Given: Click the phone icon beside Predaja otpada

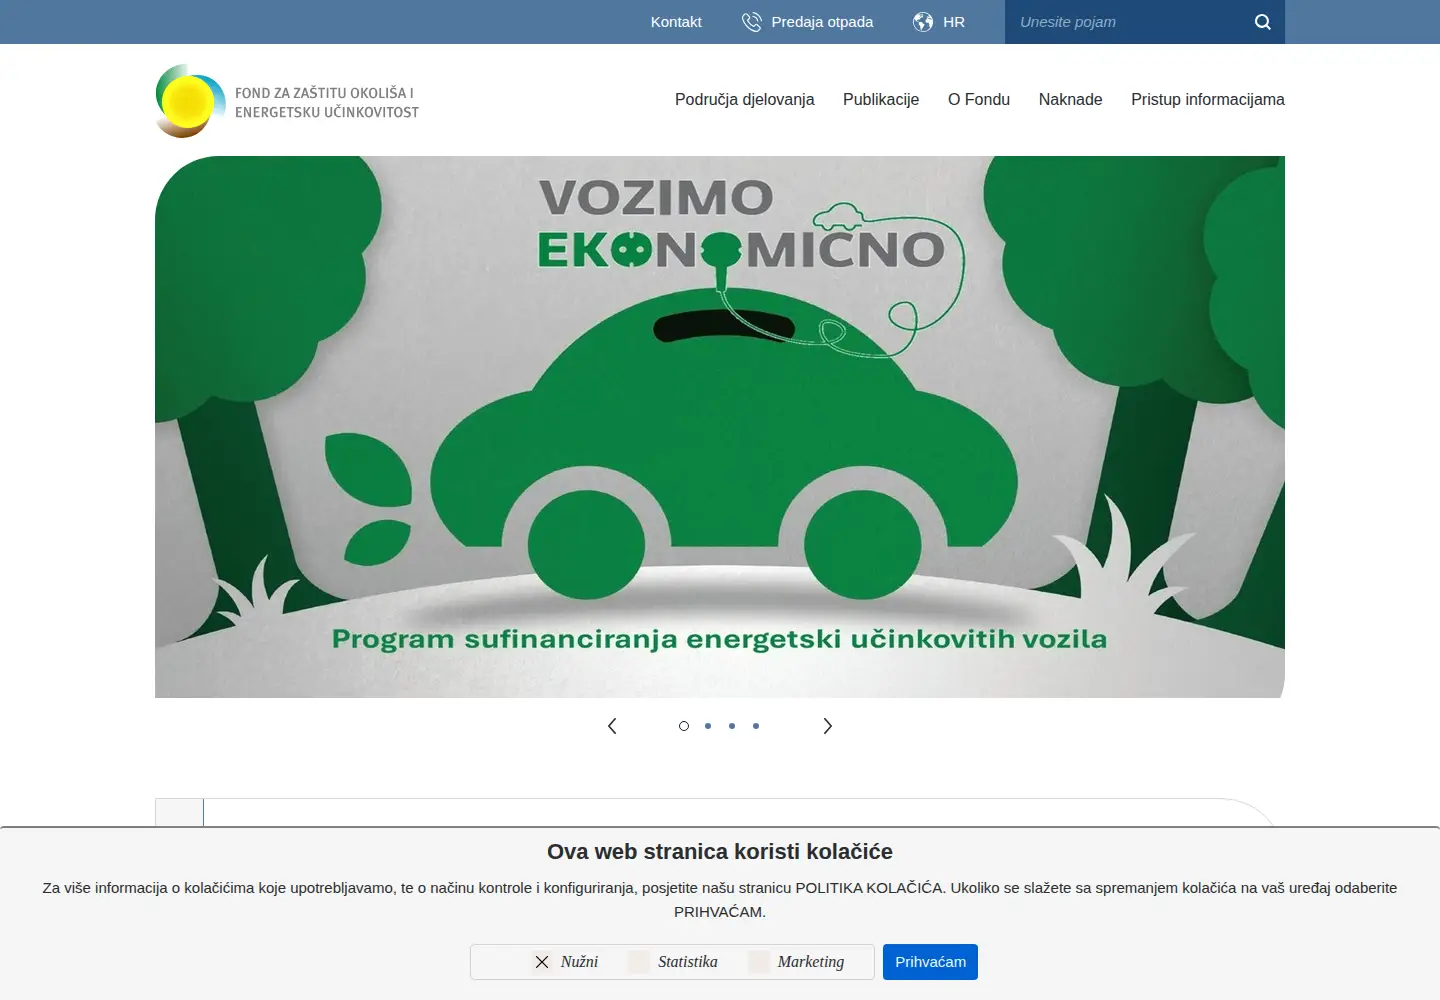Looking at the screenshot, I should [x=752, y=22].
